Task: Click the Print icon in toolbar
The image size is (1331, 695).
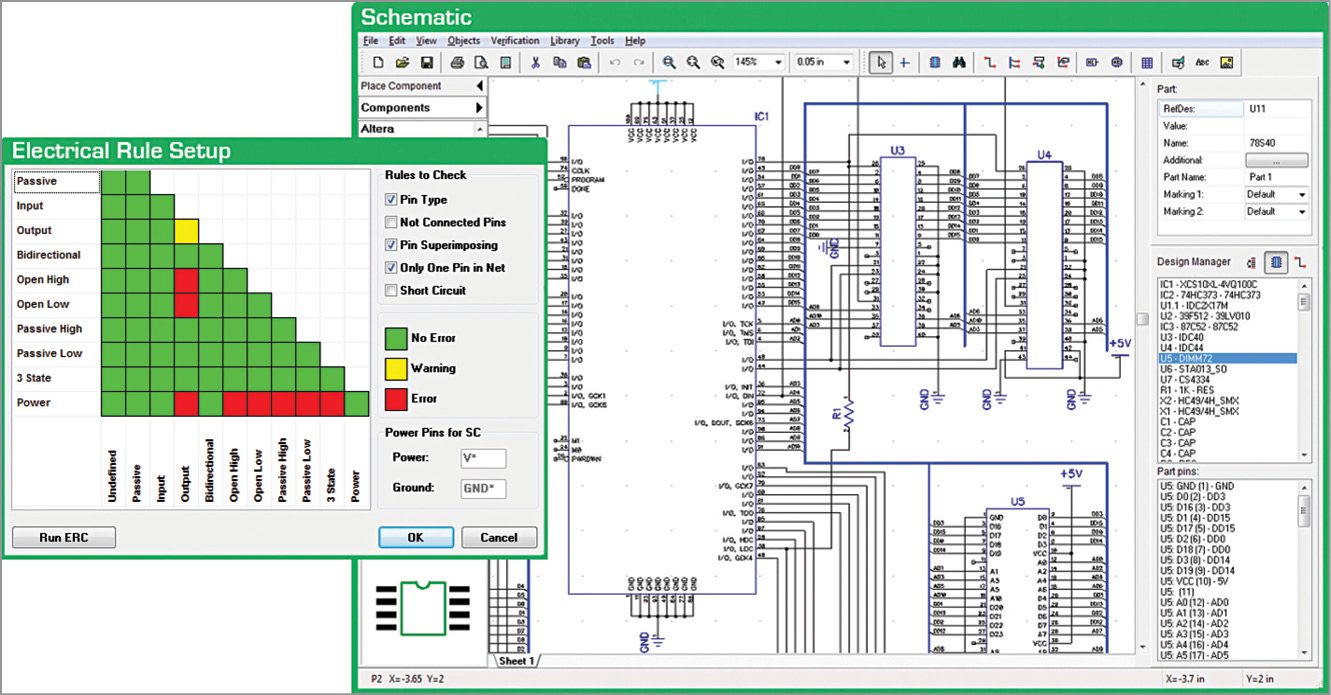Action: pos(457,62)
